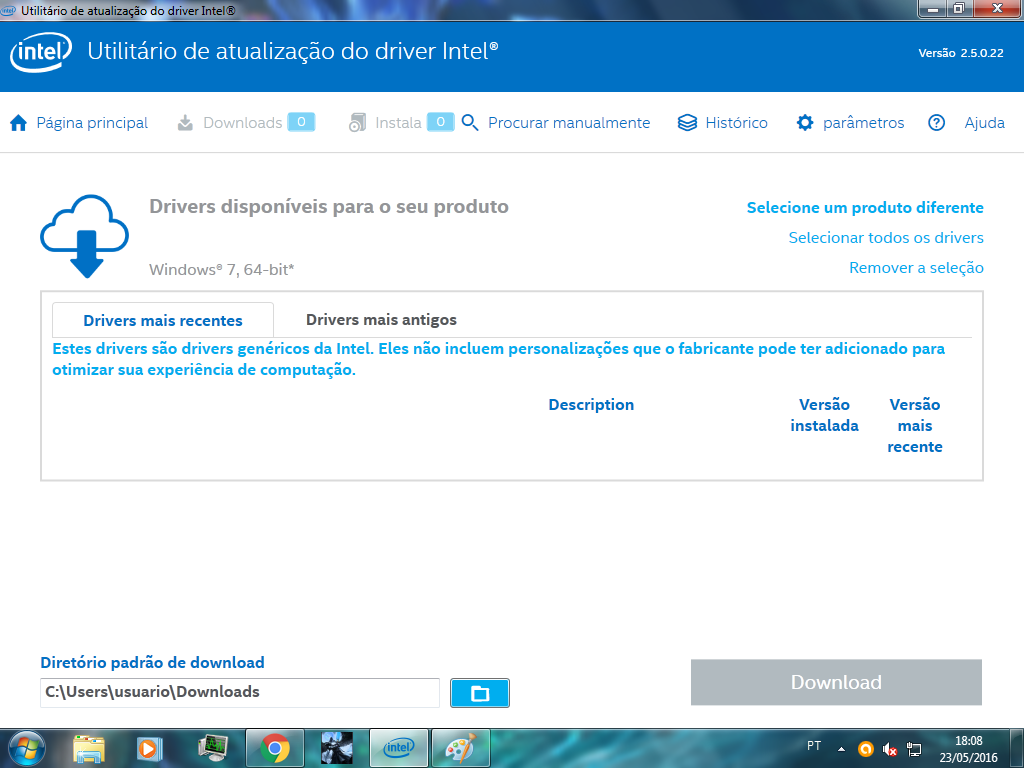Click the question mark help icon
This screenshot has width=1024, height=768.
point(936,123)
